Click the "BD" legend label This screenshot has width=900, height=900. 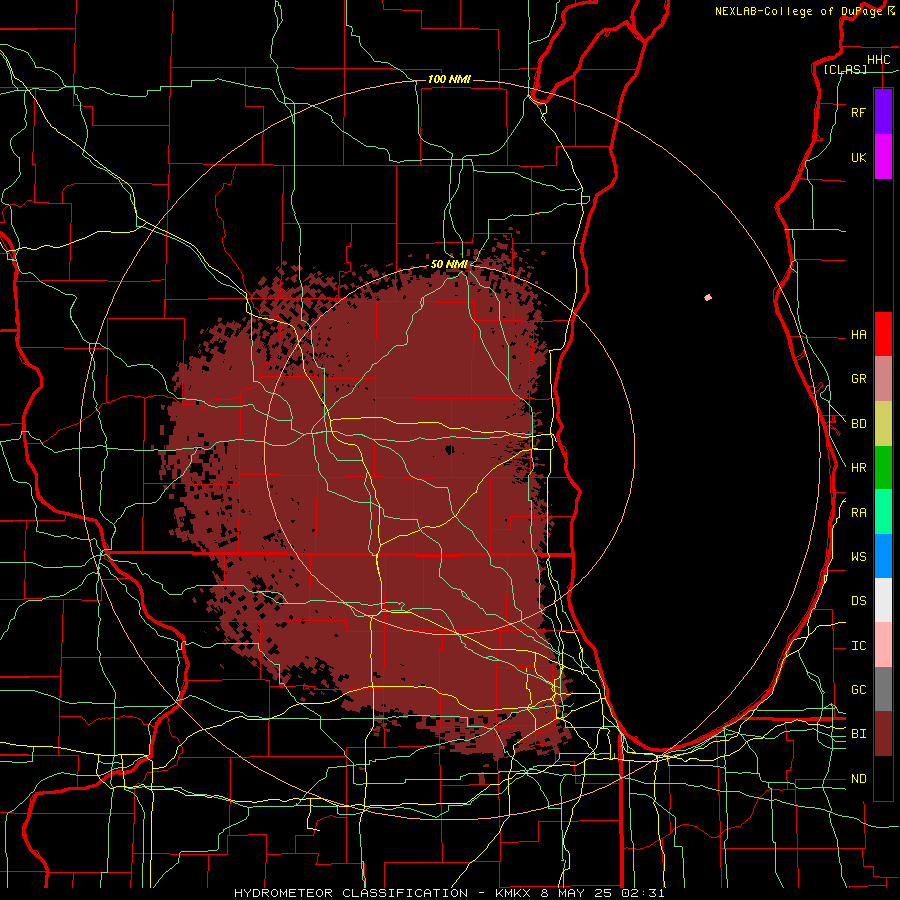point(858,424)
